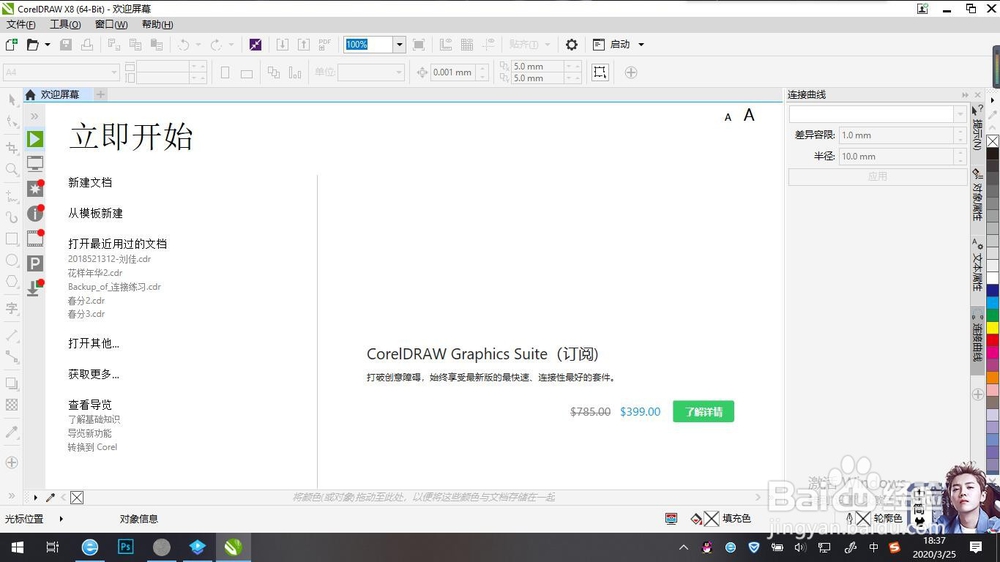This screenshot has height=562, width=1000.
Task: Click the Print icon in toolbar
Action: coord(87,45)
